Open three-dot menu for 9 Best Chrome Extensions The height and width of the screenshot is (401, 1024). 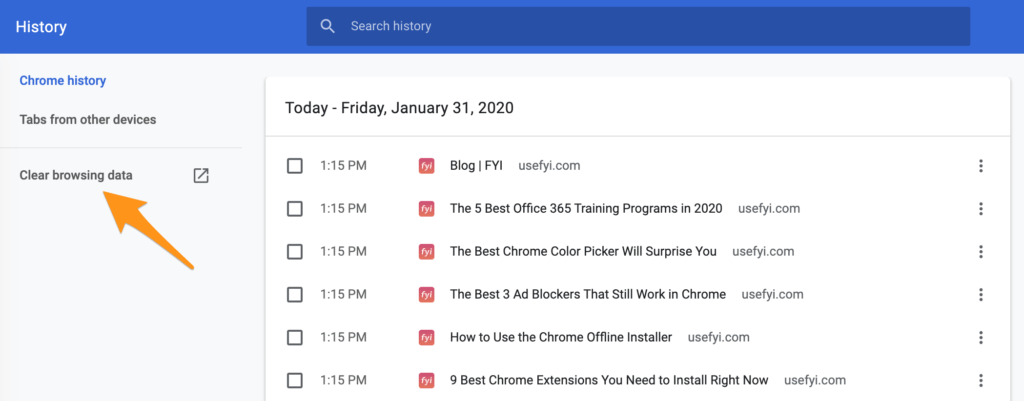pos(980,380)
